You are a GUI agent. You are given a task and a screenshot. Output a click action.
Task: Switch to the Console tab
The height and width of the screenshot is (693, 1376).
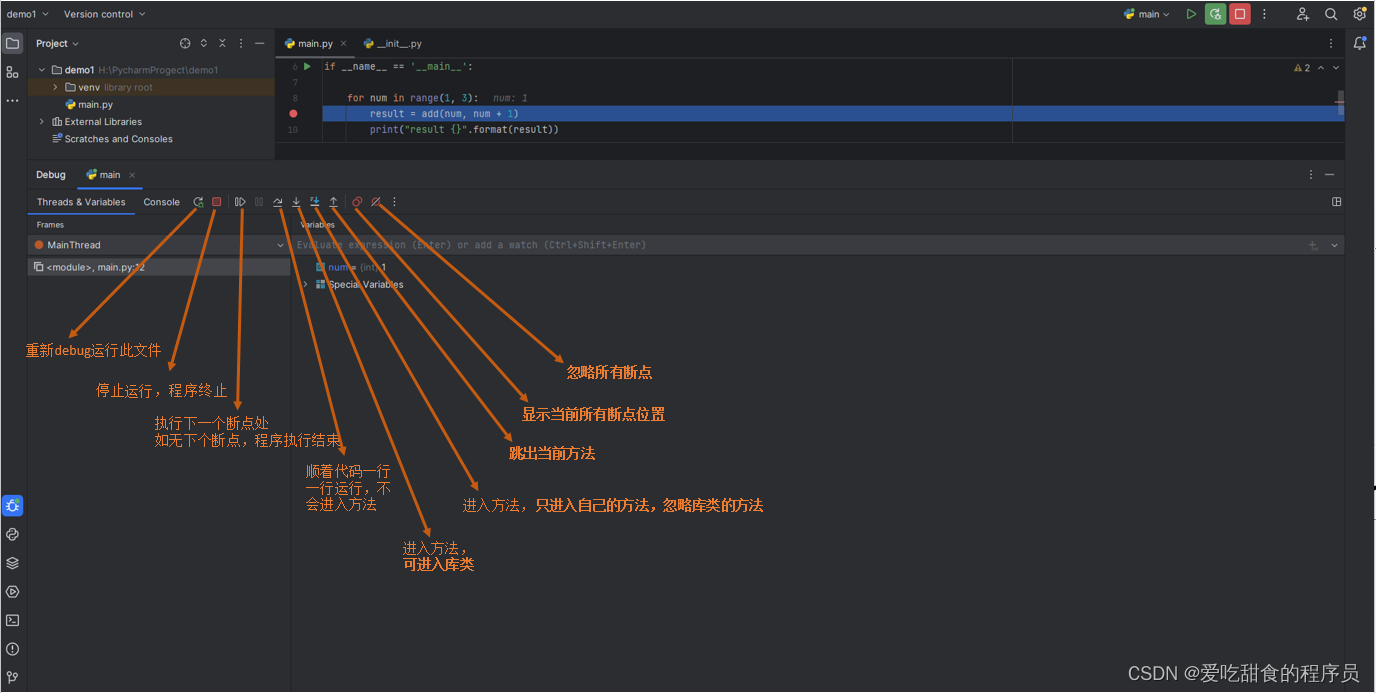(x=161, y=202)
